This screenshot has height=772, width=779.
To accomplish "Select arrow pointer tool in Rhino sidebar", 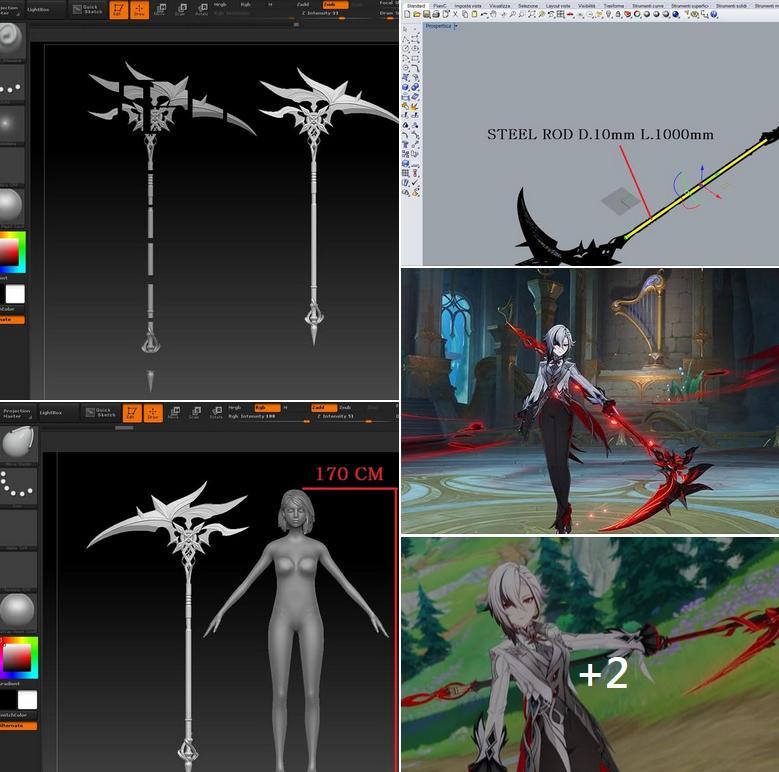I will (405, 29).
